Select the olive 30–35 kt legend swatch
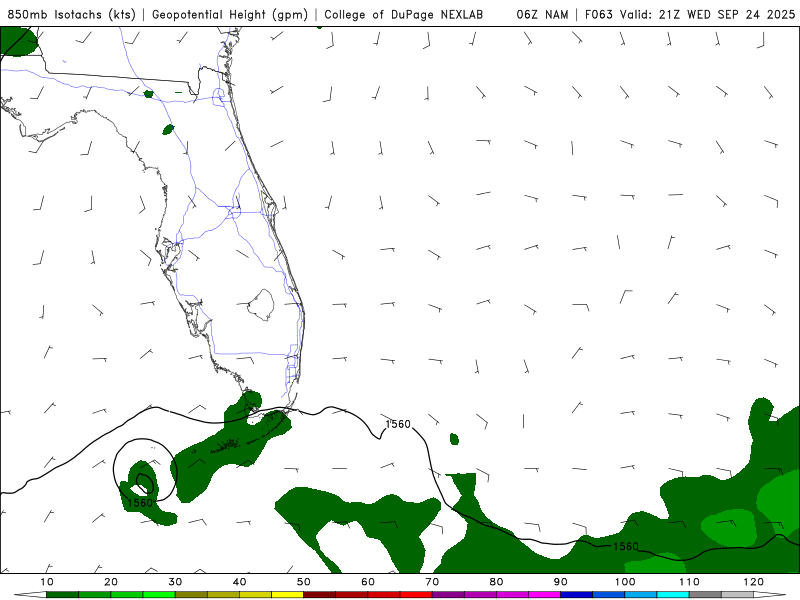800x600 pixels. (191, 595)
